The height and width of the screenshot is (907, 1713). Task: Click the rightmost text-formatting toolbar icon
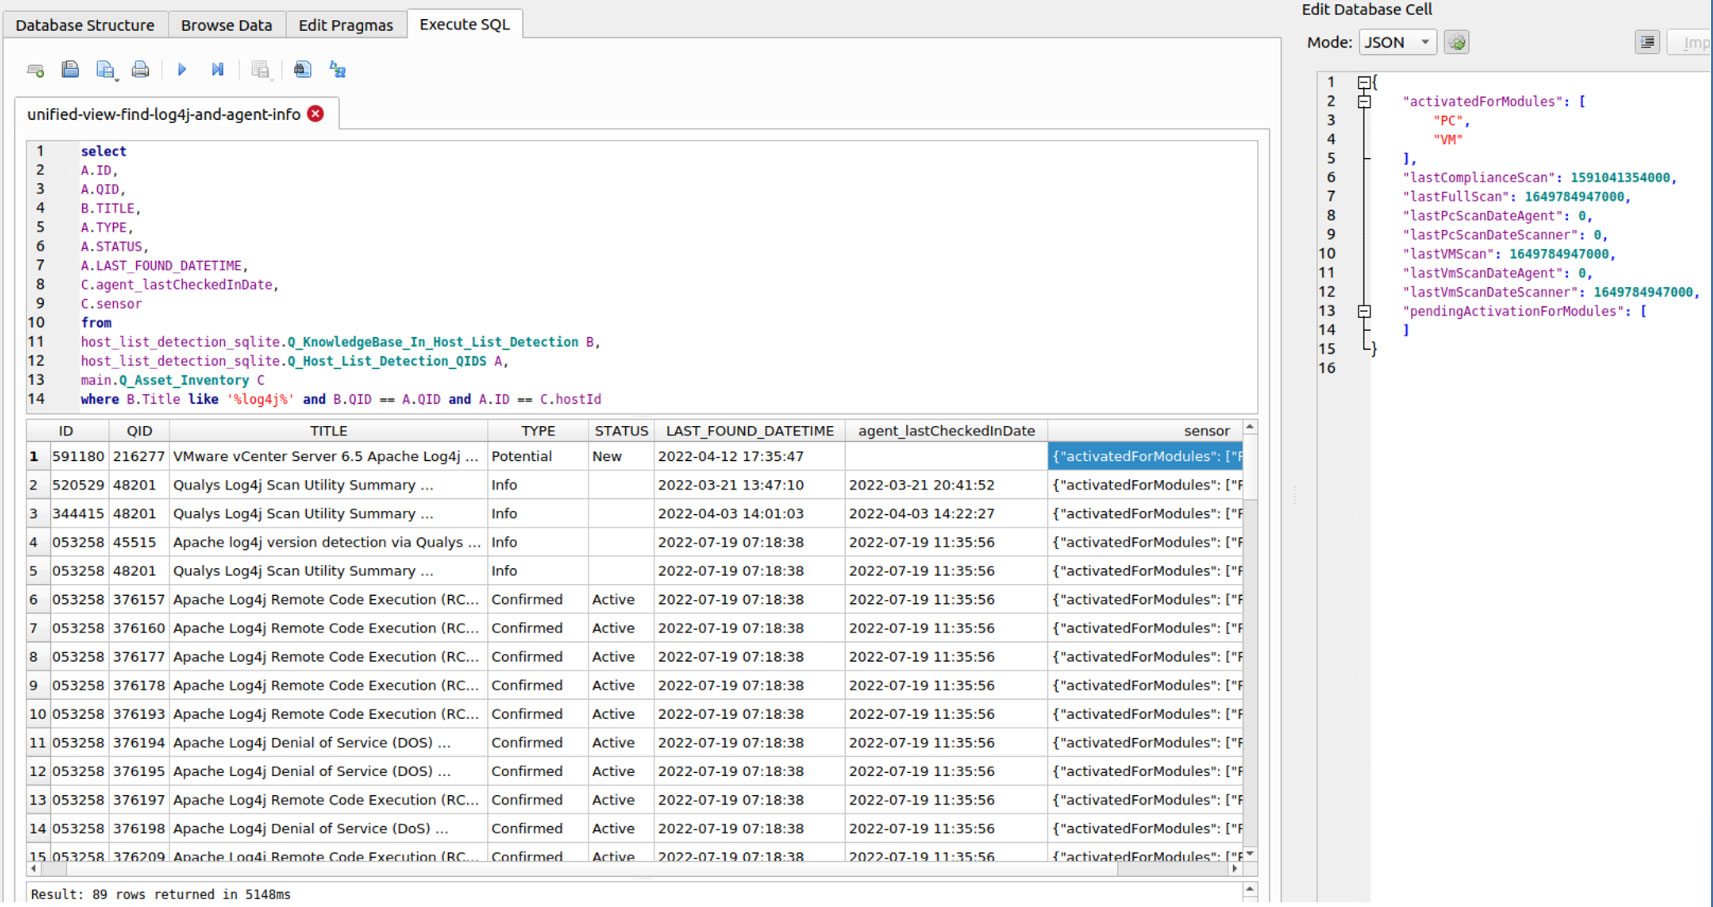click(x=337, y=69)
